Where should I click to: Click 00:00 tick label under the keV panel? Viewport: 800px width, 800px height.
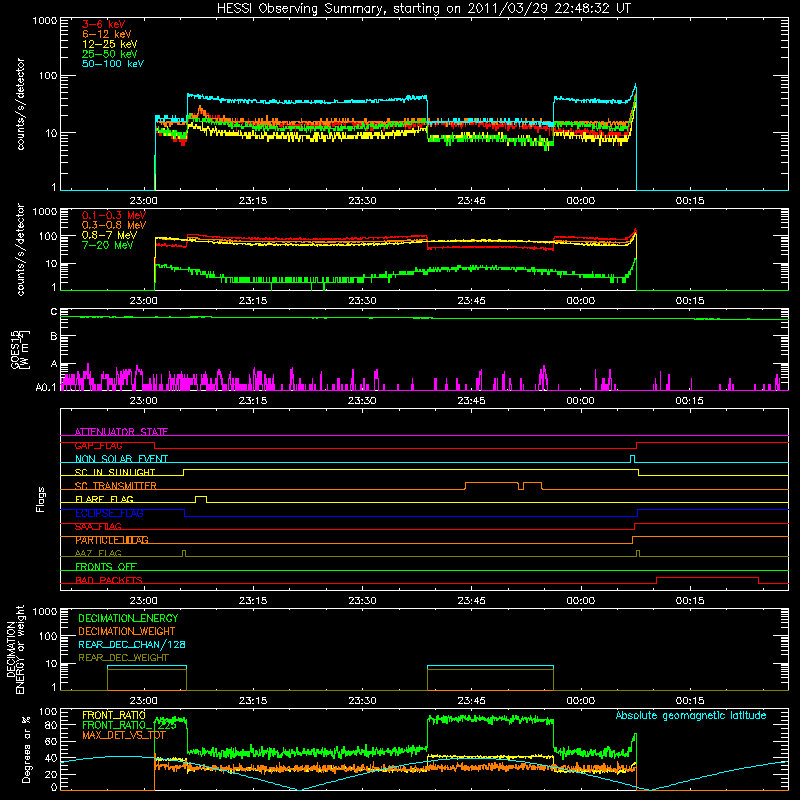click(581, 201)
